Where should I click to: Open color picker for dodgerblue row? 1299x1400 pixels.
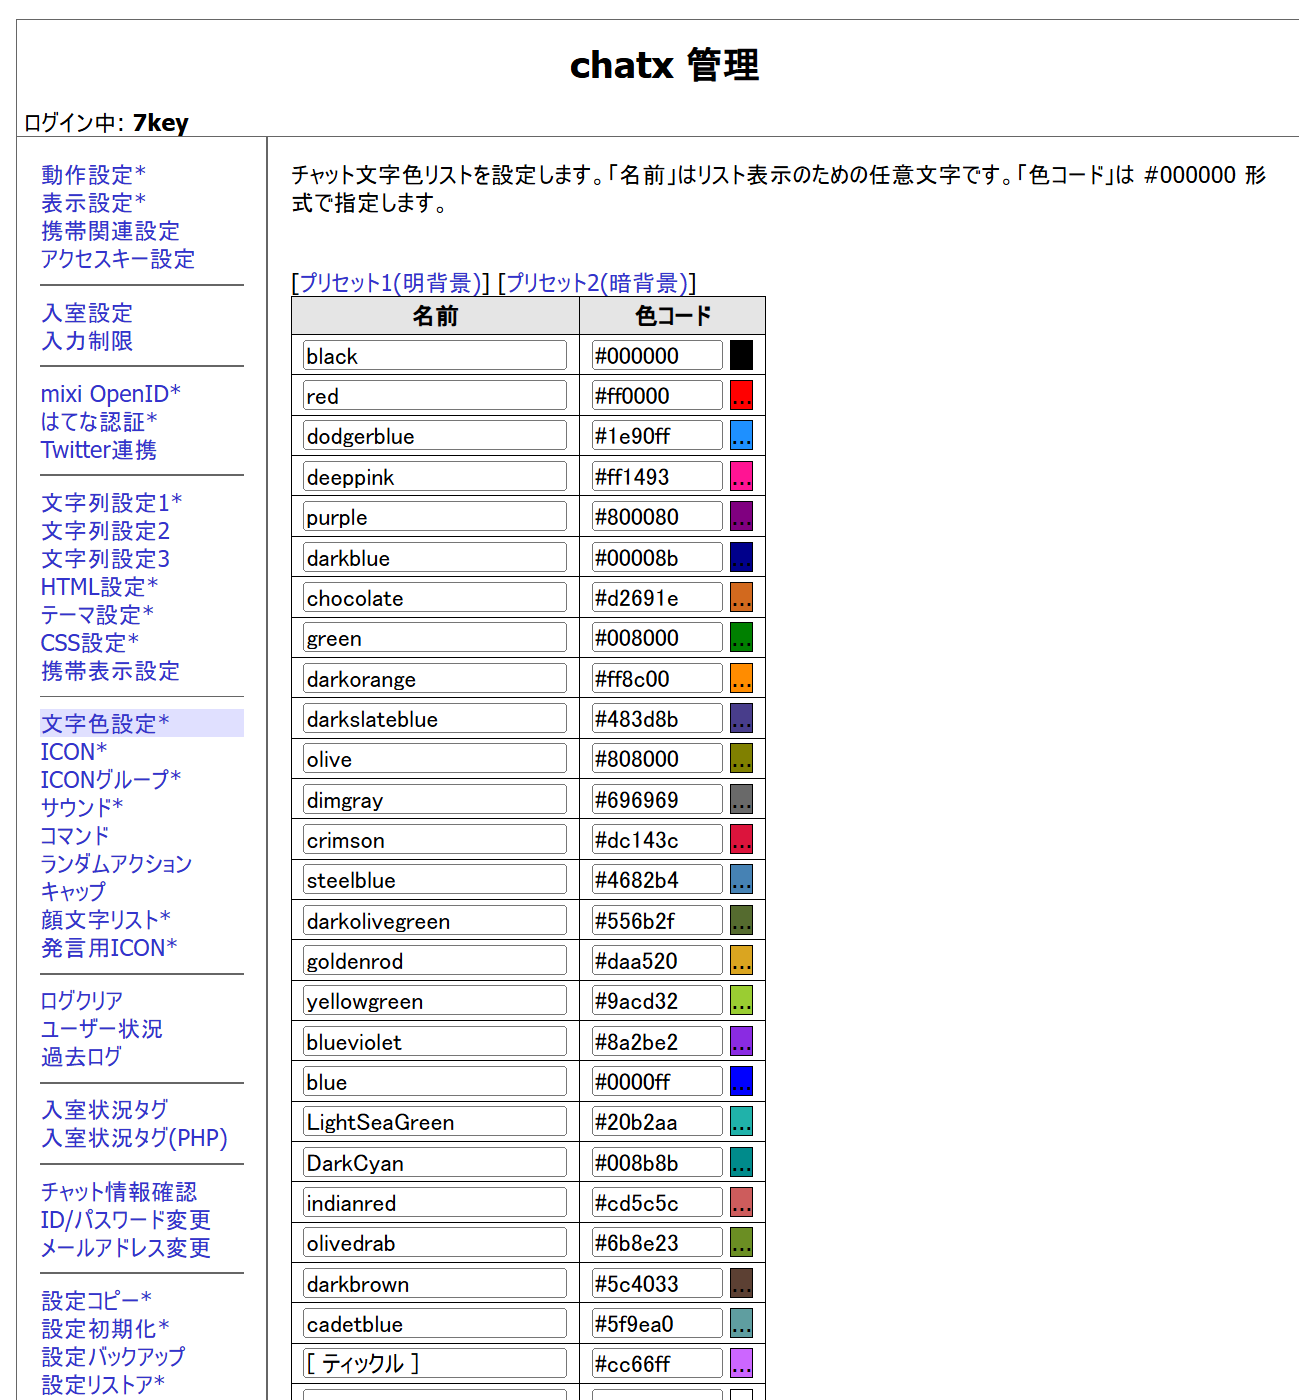[741, 436]
